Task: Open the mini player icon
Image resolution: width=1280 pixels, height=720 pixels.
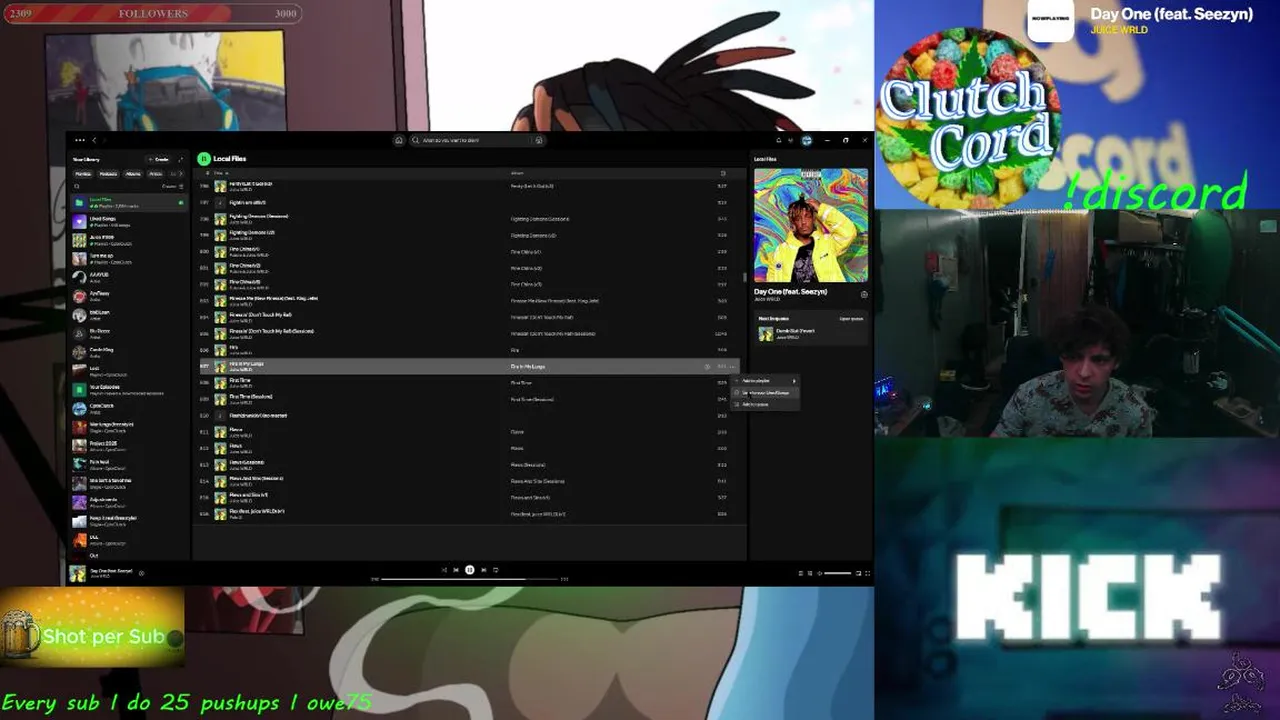Action: (859, 573)
